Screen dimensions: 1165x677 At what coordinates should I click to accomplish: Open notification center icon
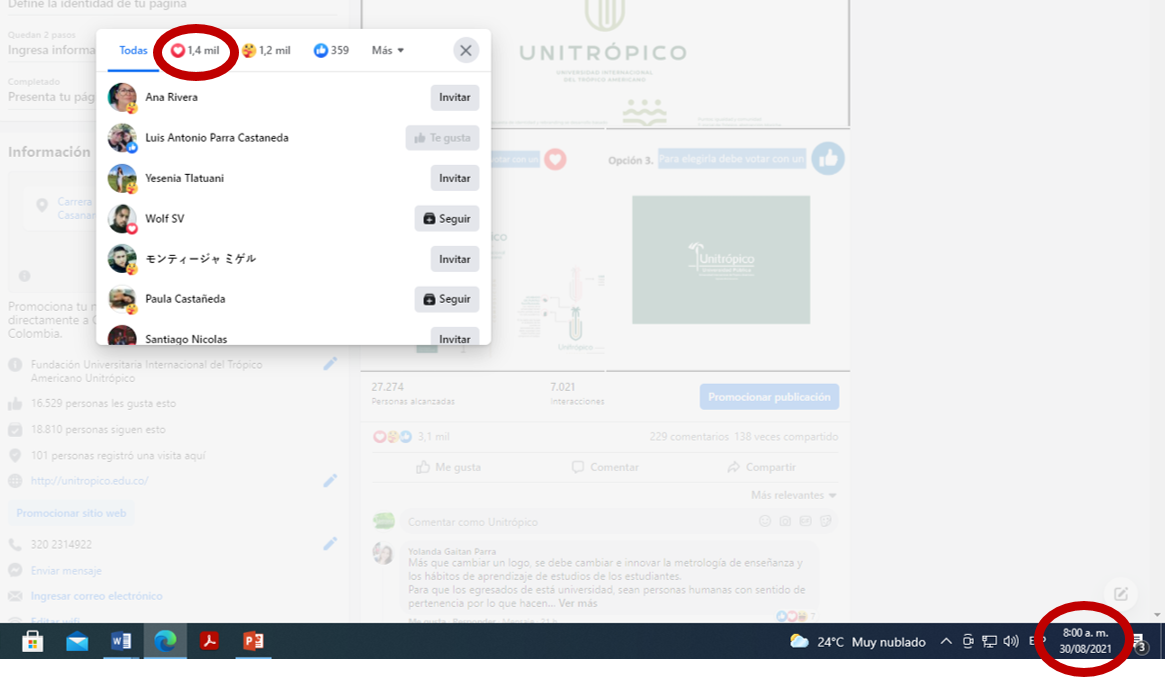point(1140,643)
